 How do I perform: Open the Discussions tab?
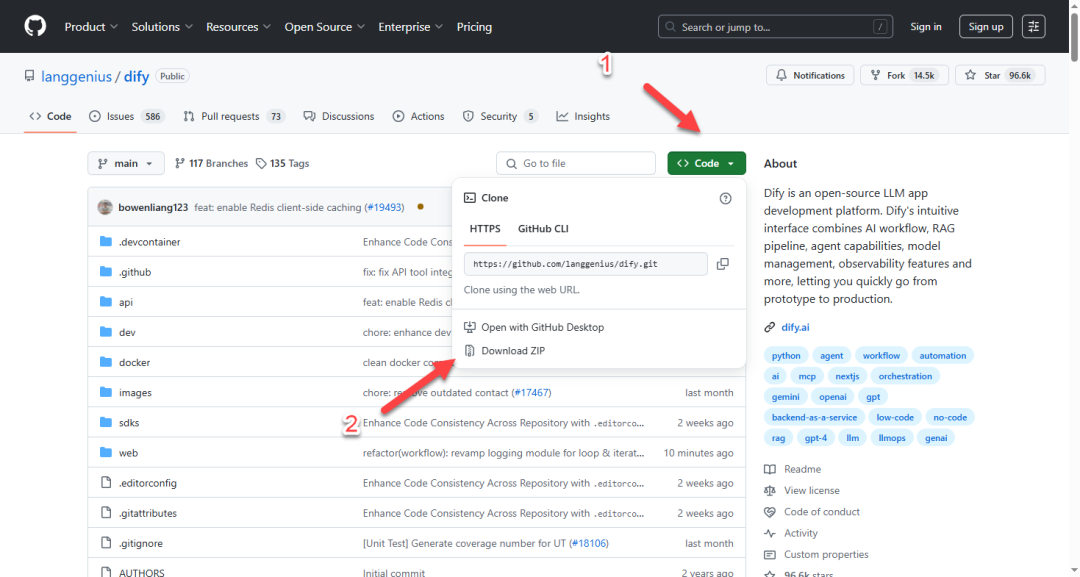pyautogui.click(x=339, y=116)
